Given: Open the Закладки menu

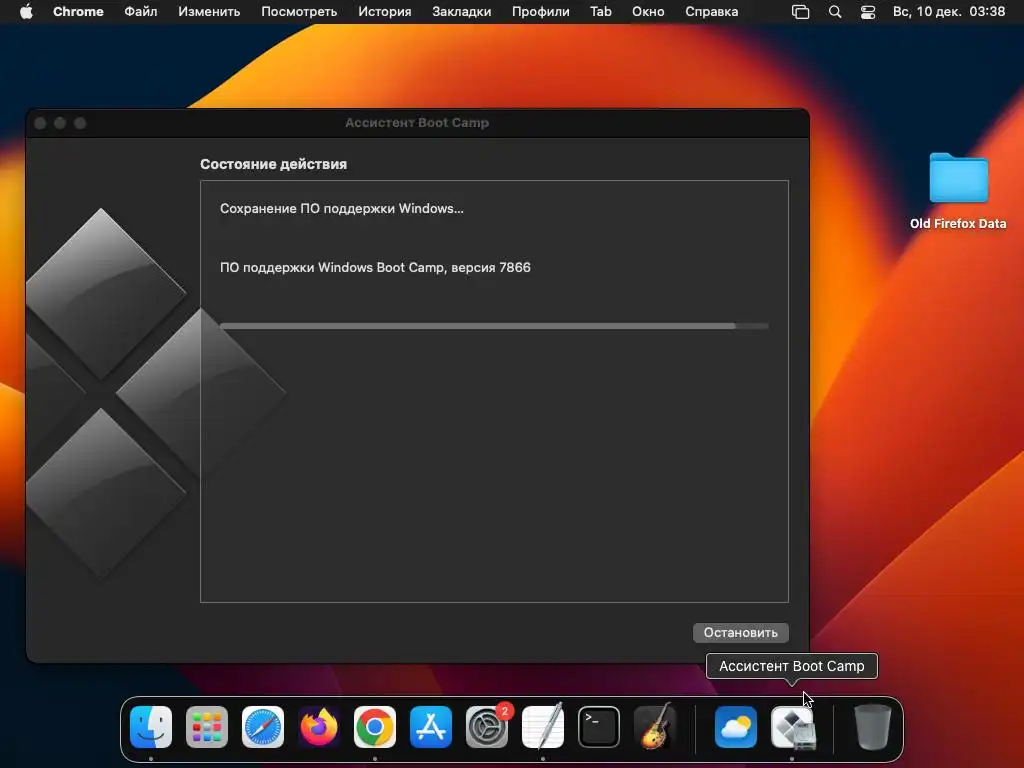Looking at the screenshot, I should click(x=462, y=12).
